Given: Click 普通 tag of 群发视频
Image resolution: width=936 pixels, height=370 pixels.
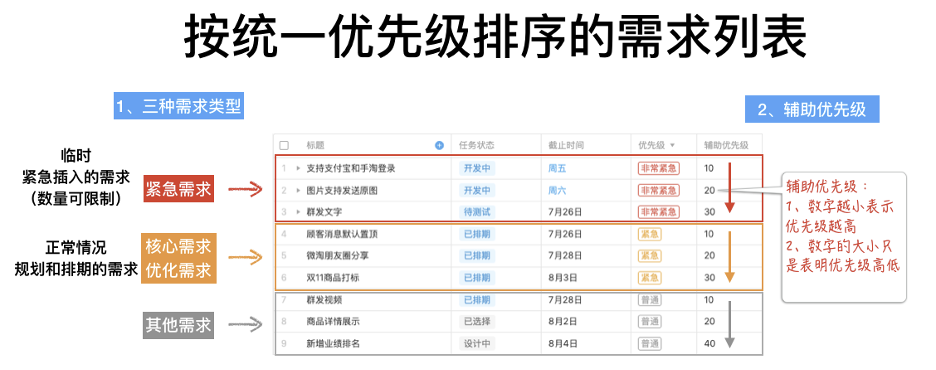Looking at the screenshot, I should point(649,300).
